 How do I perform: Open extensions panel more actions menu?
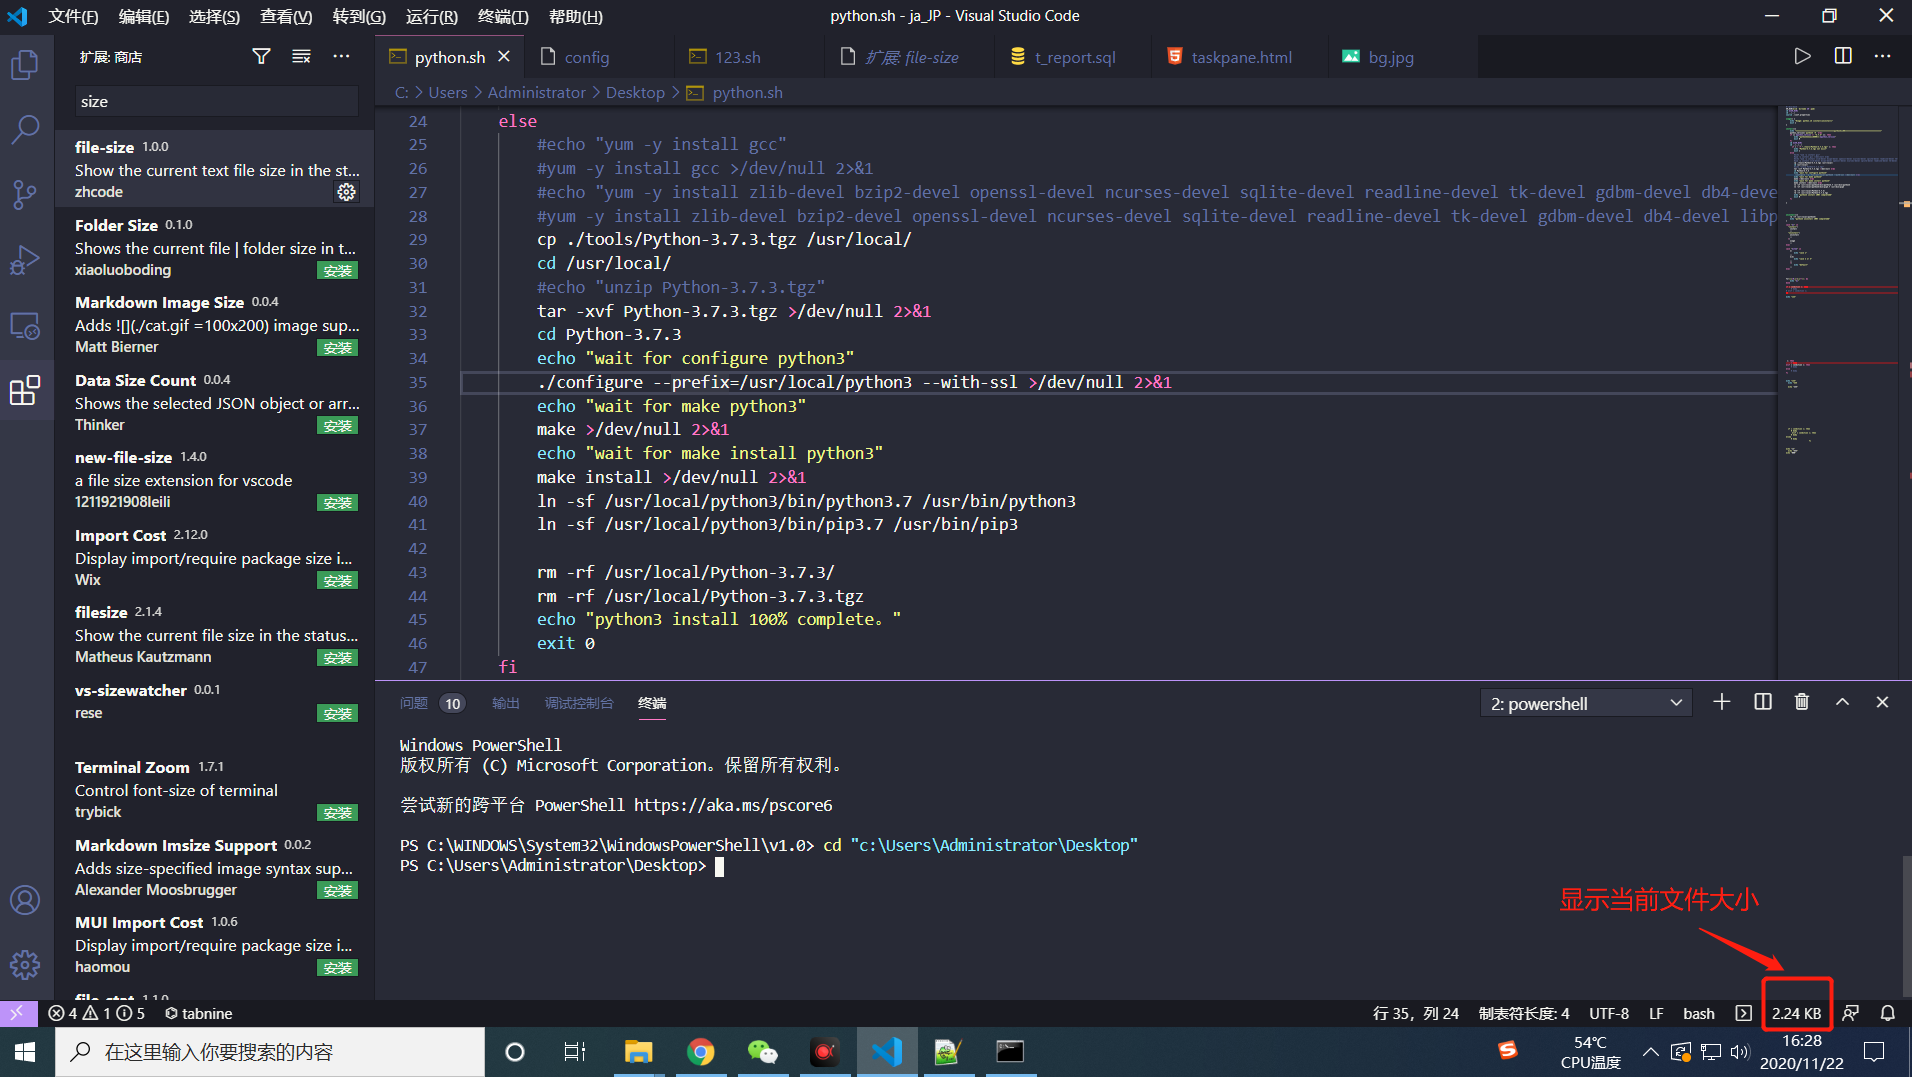pyautogui.click(x=341, y=56)
